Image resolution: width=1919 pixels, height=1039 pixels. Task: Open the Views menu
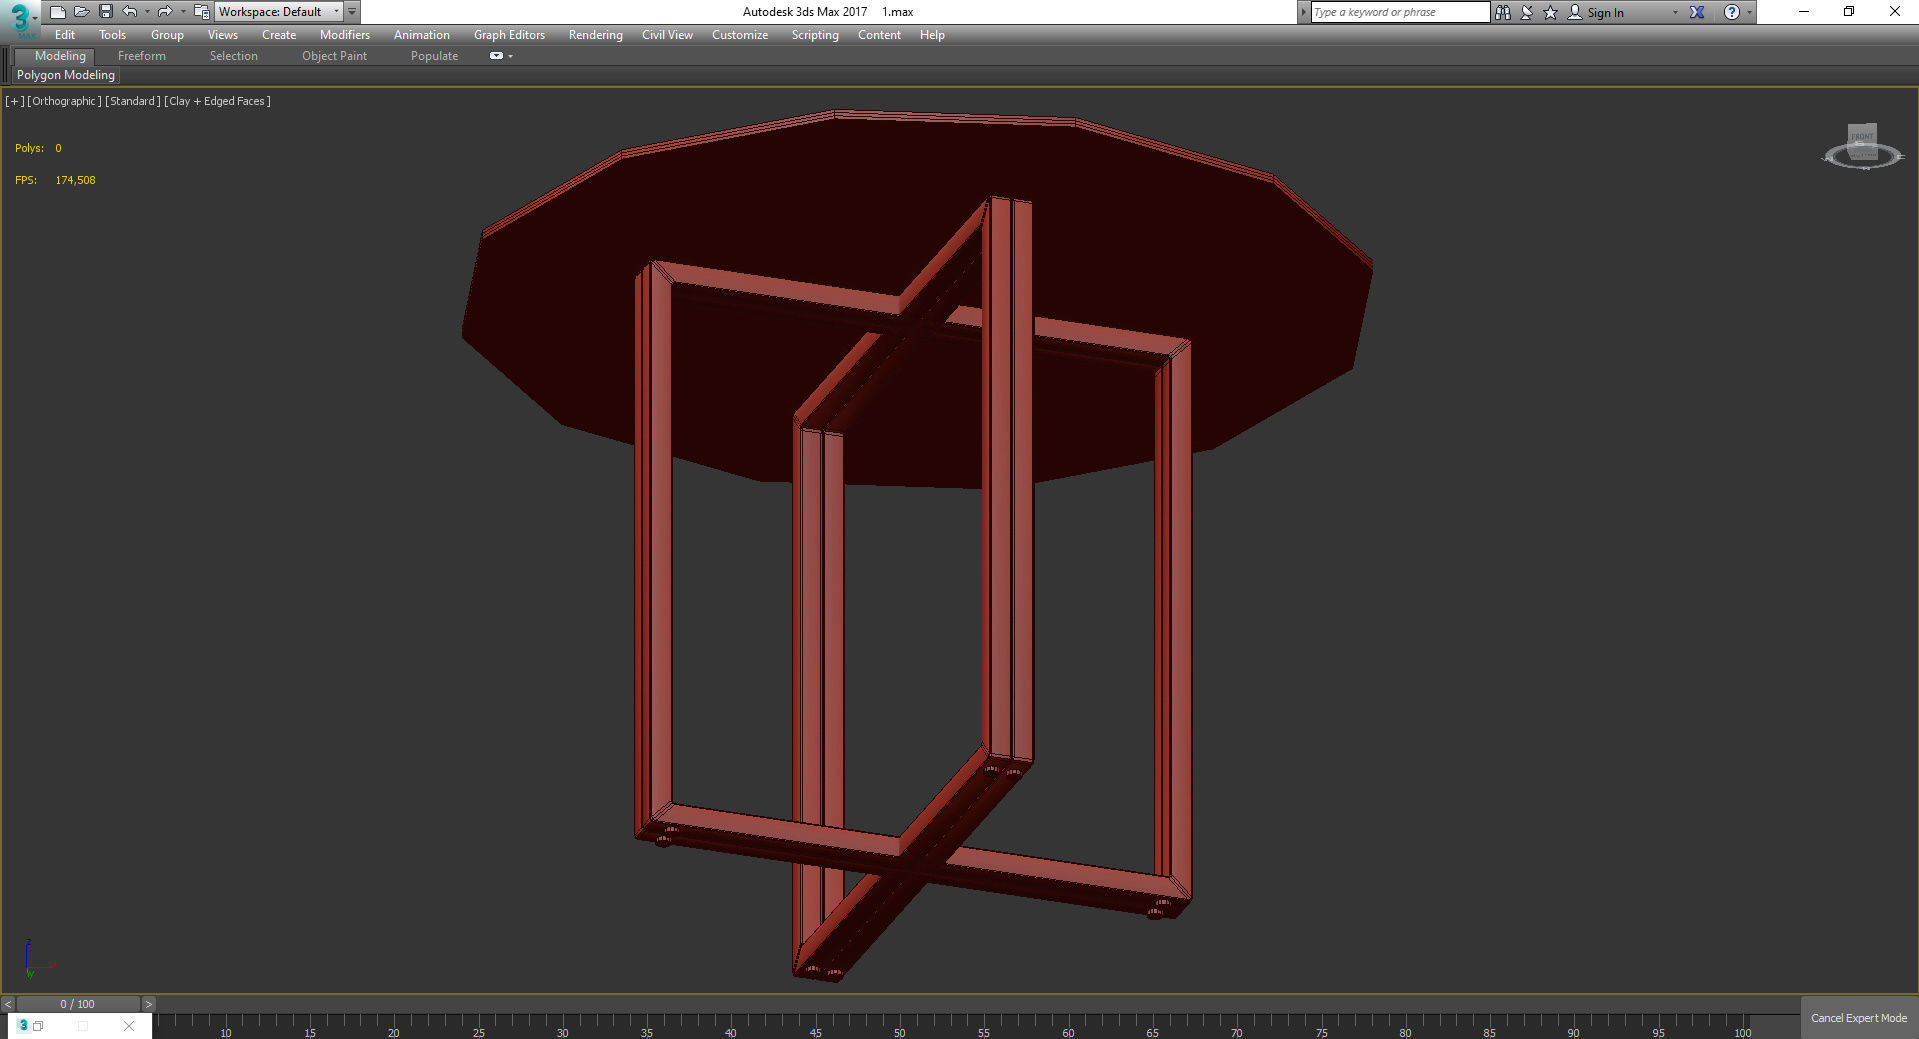pos(222,35)
